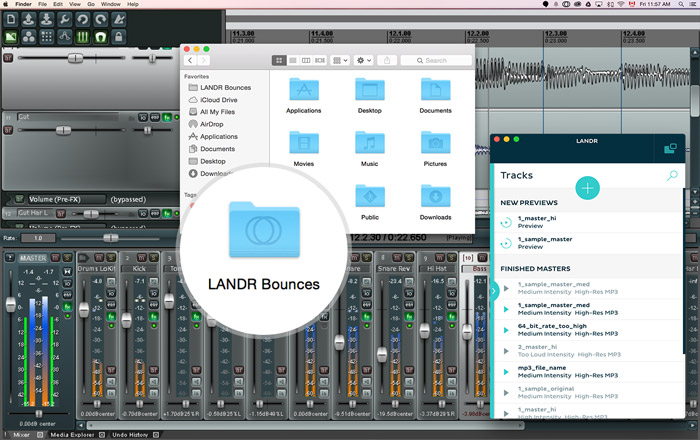
Task: Open the Kick channel FX button
Action: (x=154, y=316)
